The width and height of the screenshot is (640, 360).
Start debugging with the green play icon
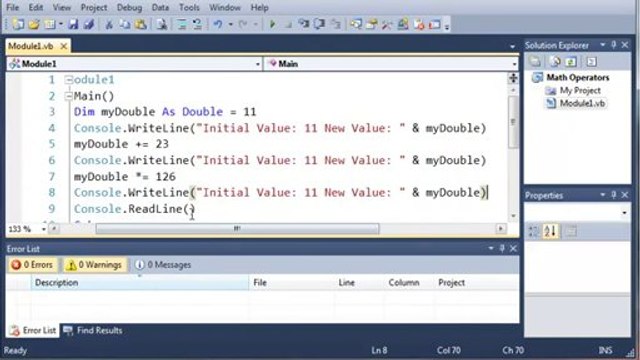pos(272,24)
